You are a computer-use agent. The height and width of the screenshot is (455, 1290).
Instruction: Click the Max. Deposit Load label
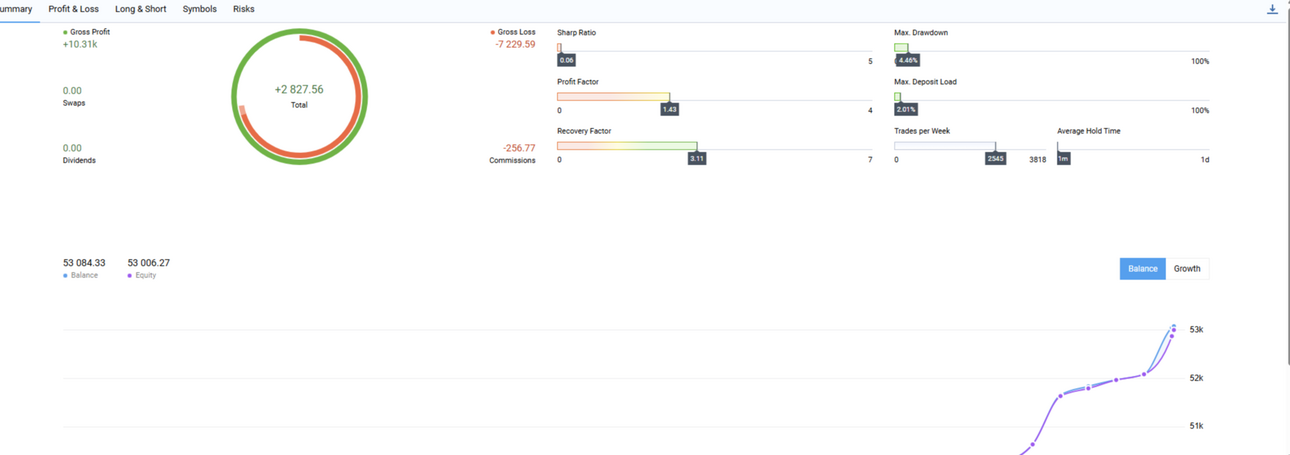(x=925, y=82)
